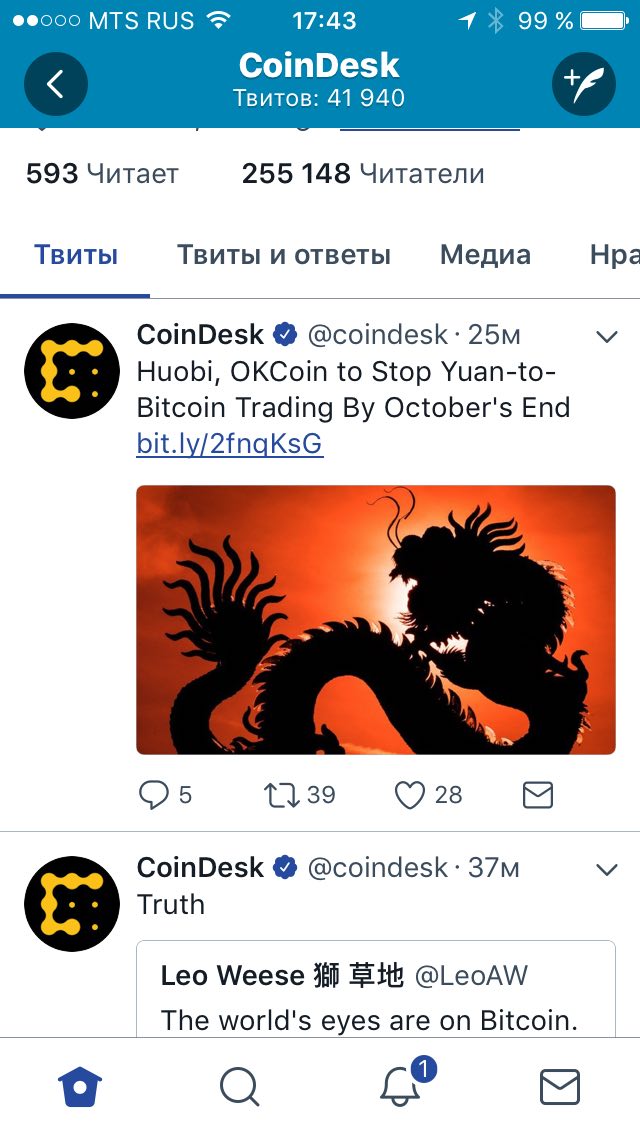Image resolution: width=640 pixels, height=1136 pixels.
Task: View the 593 Читает following list
Action: [x=102, y=174]
